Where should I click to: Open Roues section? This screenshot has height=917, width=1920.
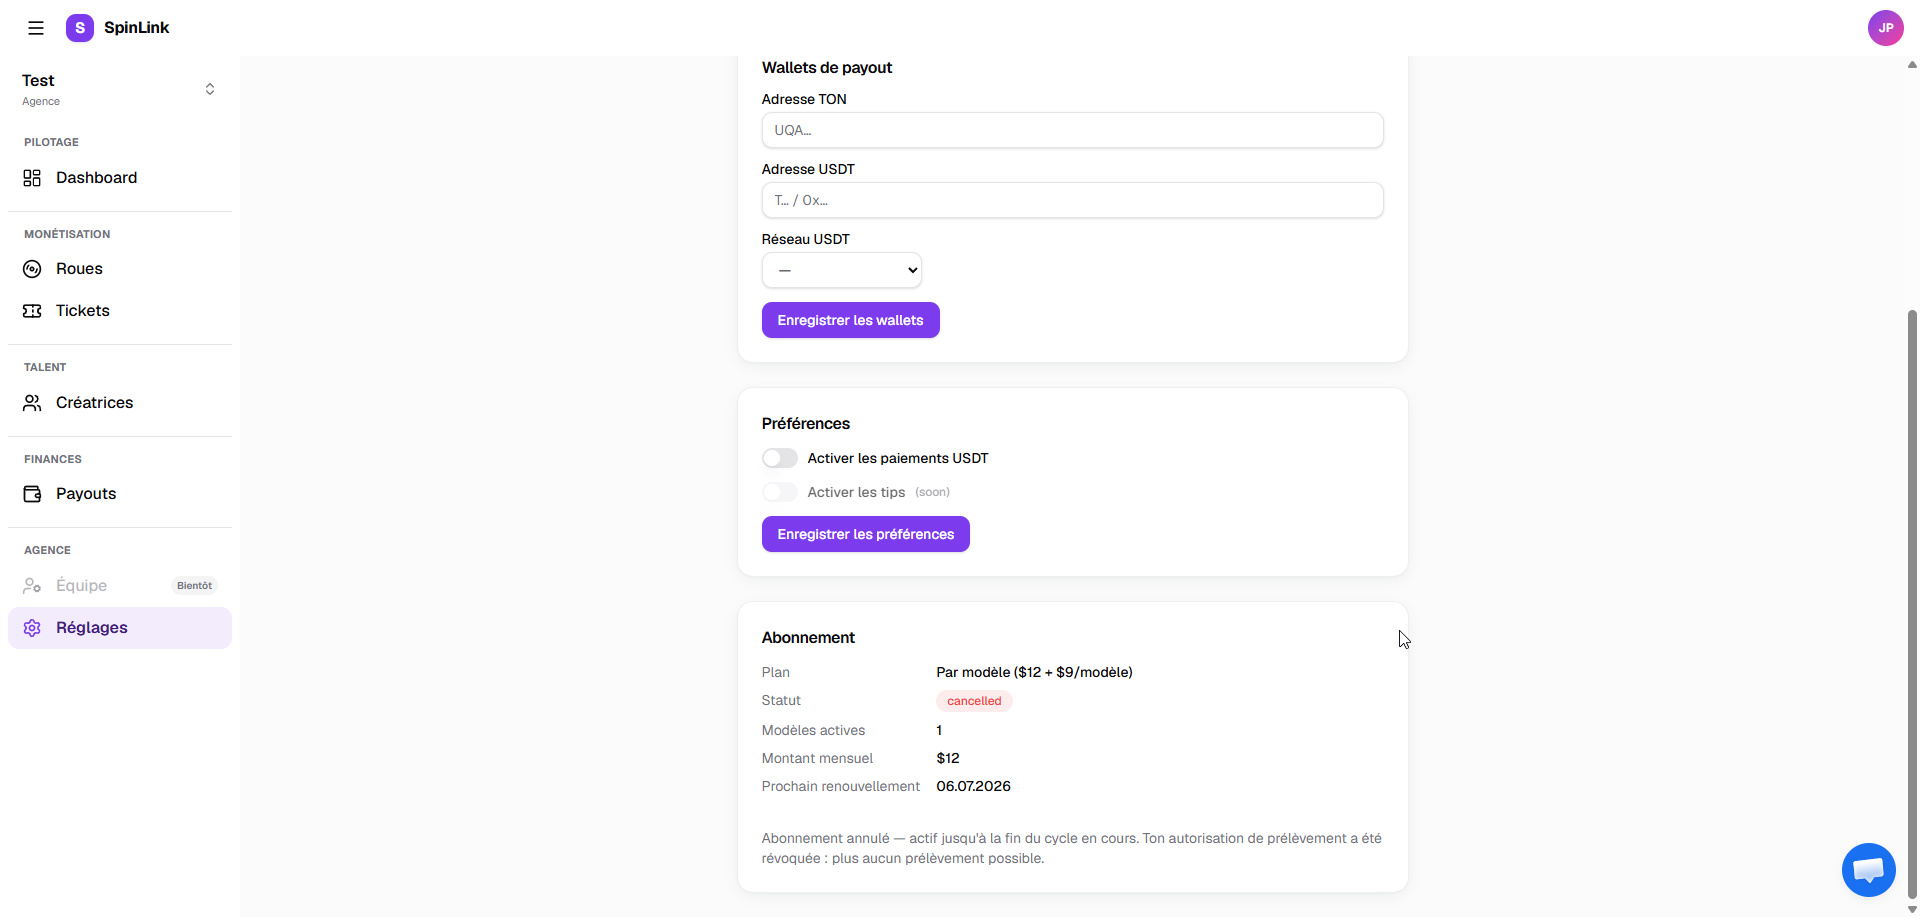[x=120, y=269]
